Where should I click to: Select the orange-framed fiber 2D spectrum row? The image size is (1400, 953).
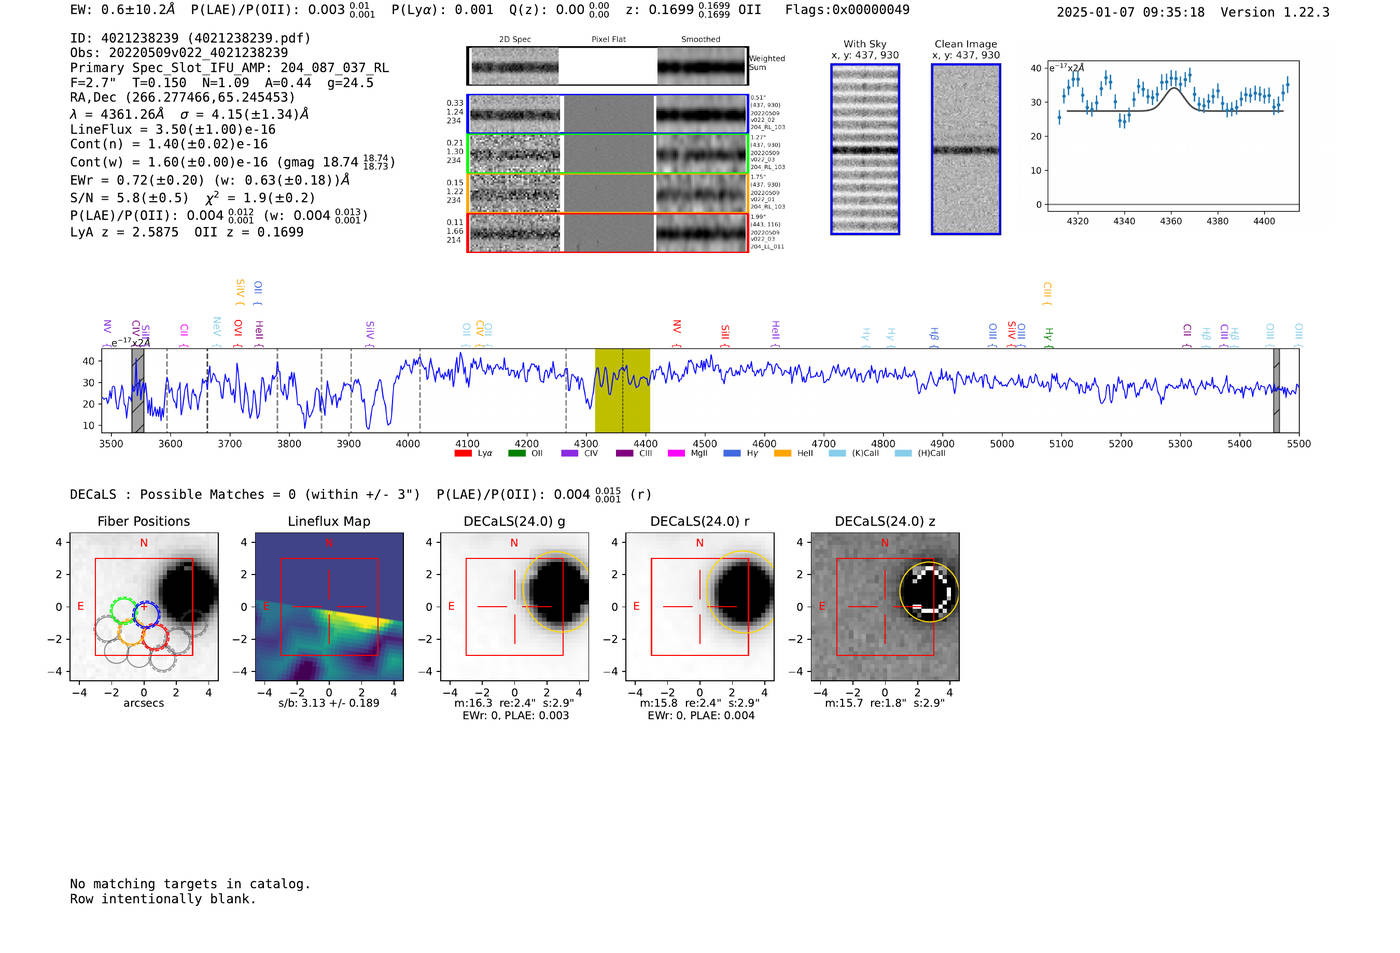pyautogui.click(x=608, y=193)
